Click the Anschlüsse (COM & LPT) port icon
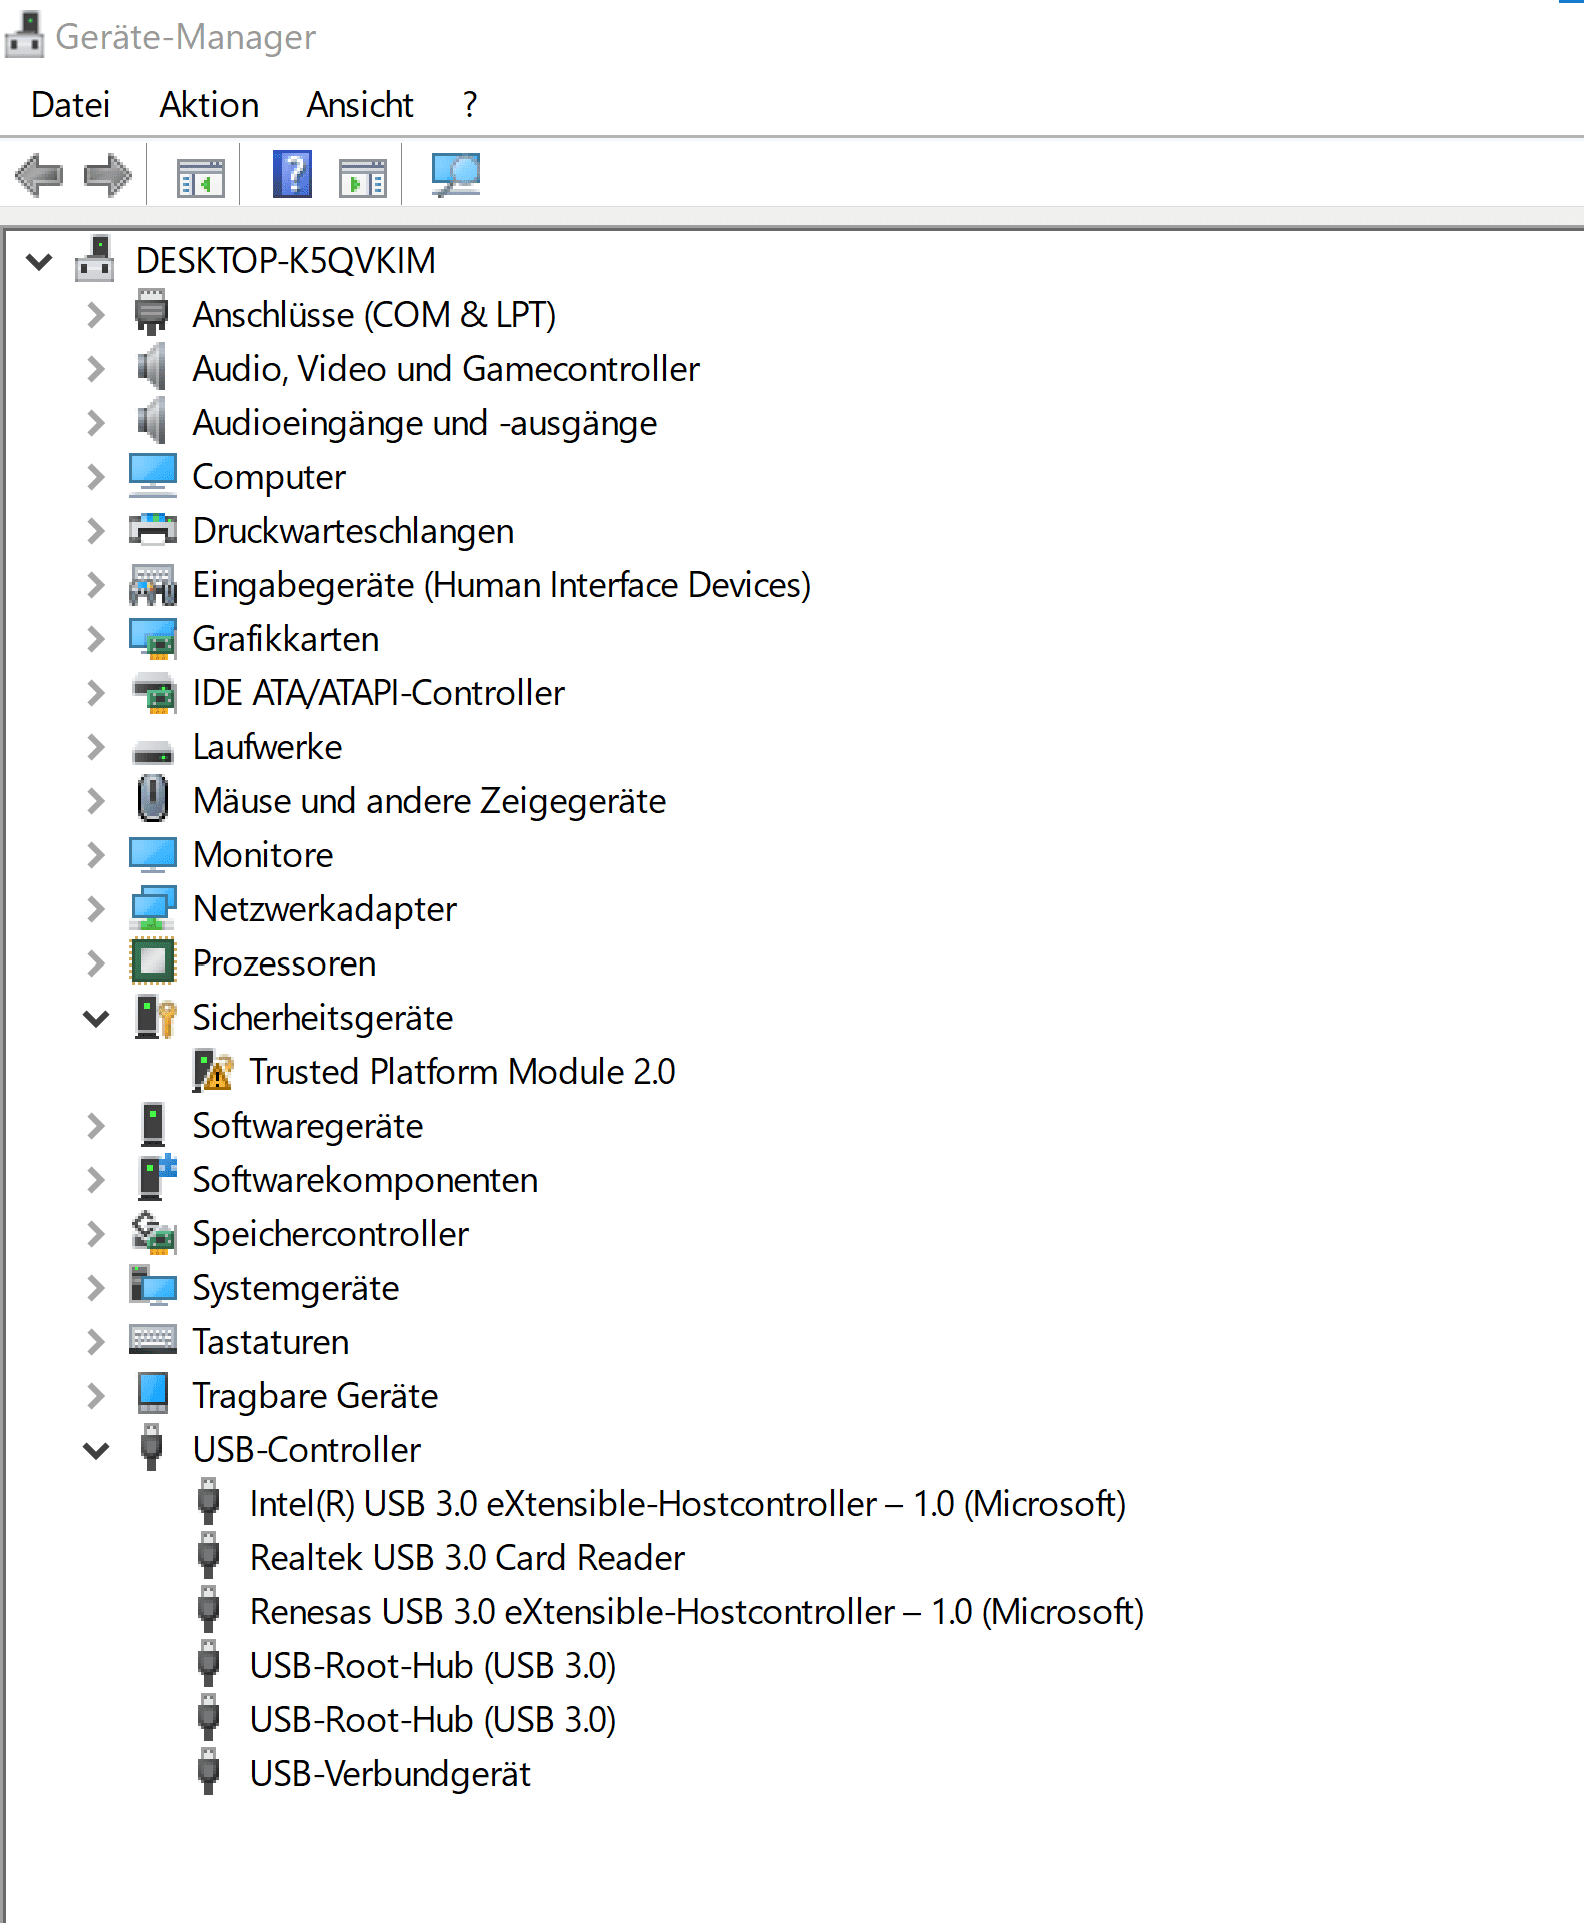The width and height of the screenshot is (1584, 1923). [x=152, y=313]
